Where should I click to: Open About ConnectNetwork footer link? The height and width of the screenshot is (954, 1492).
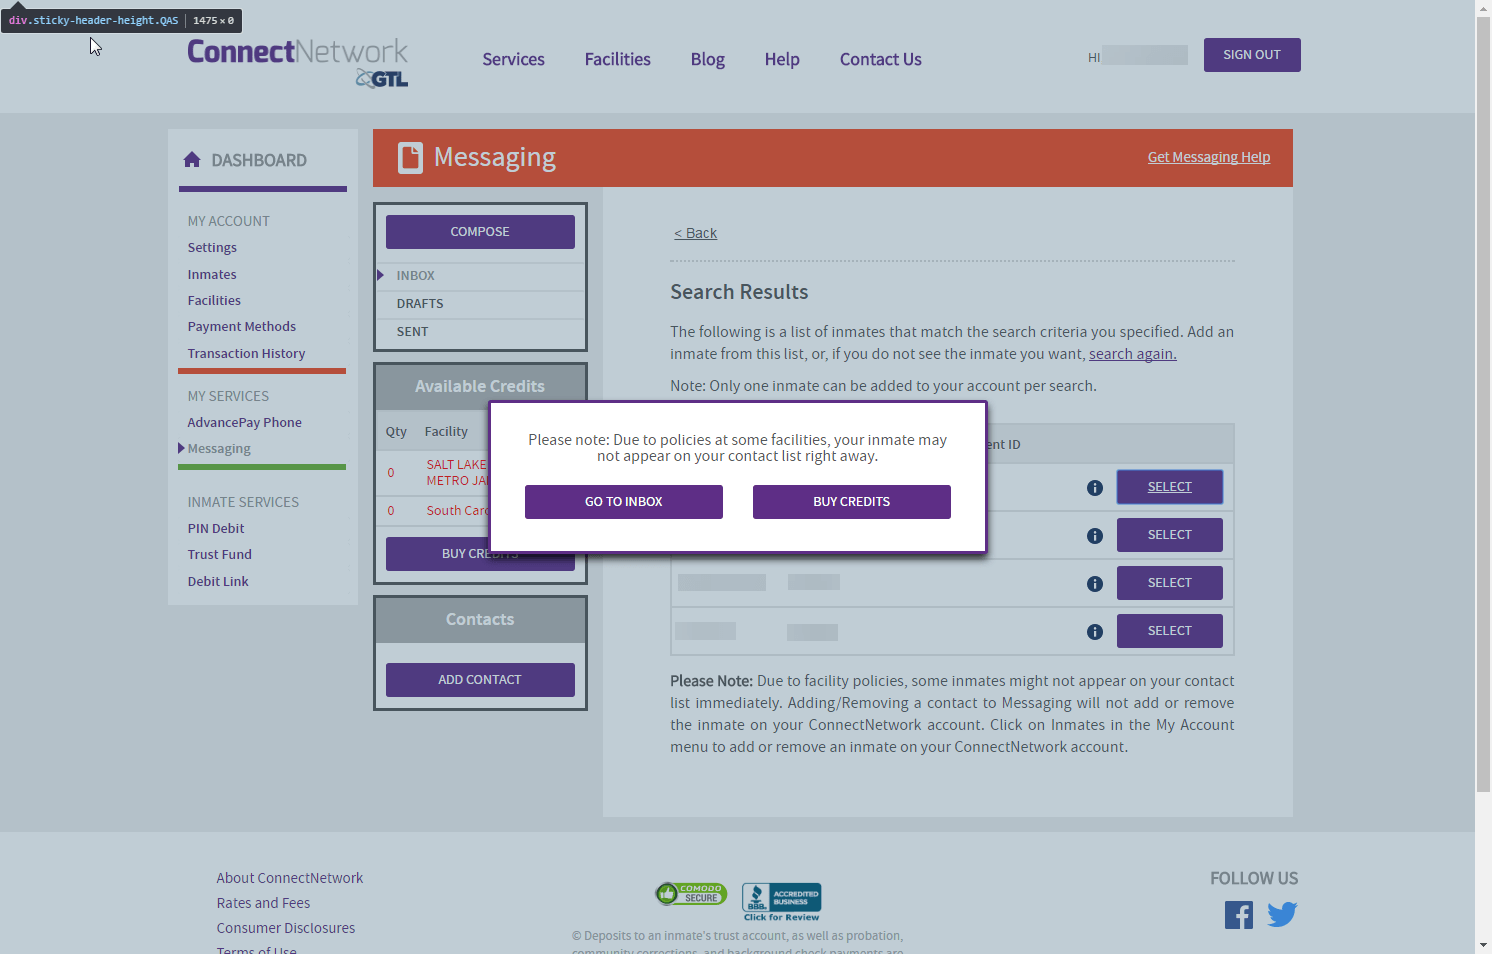(x=290, y=878)
